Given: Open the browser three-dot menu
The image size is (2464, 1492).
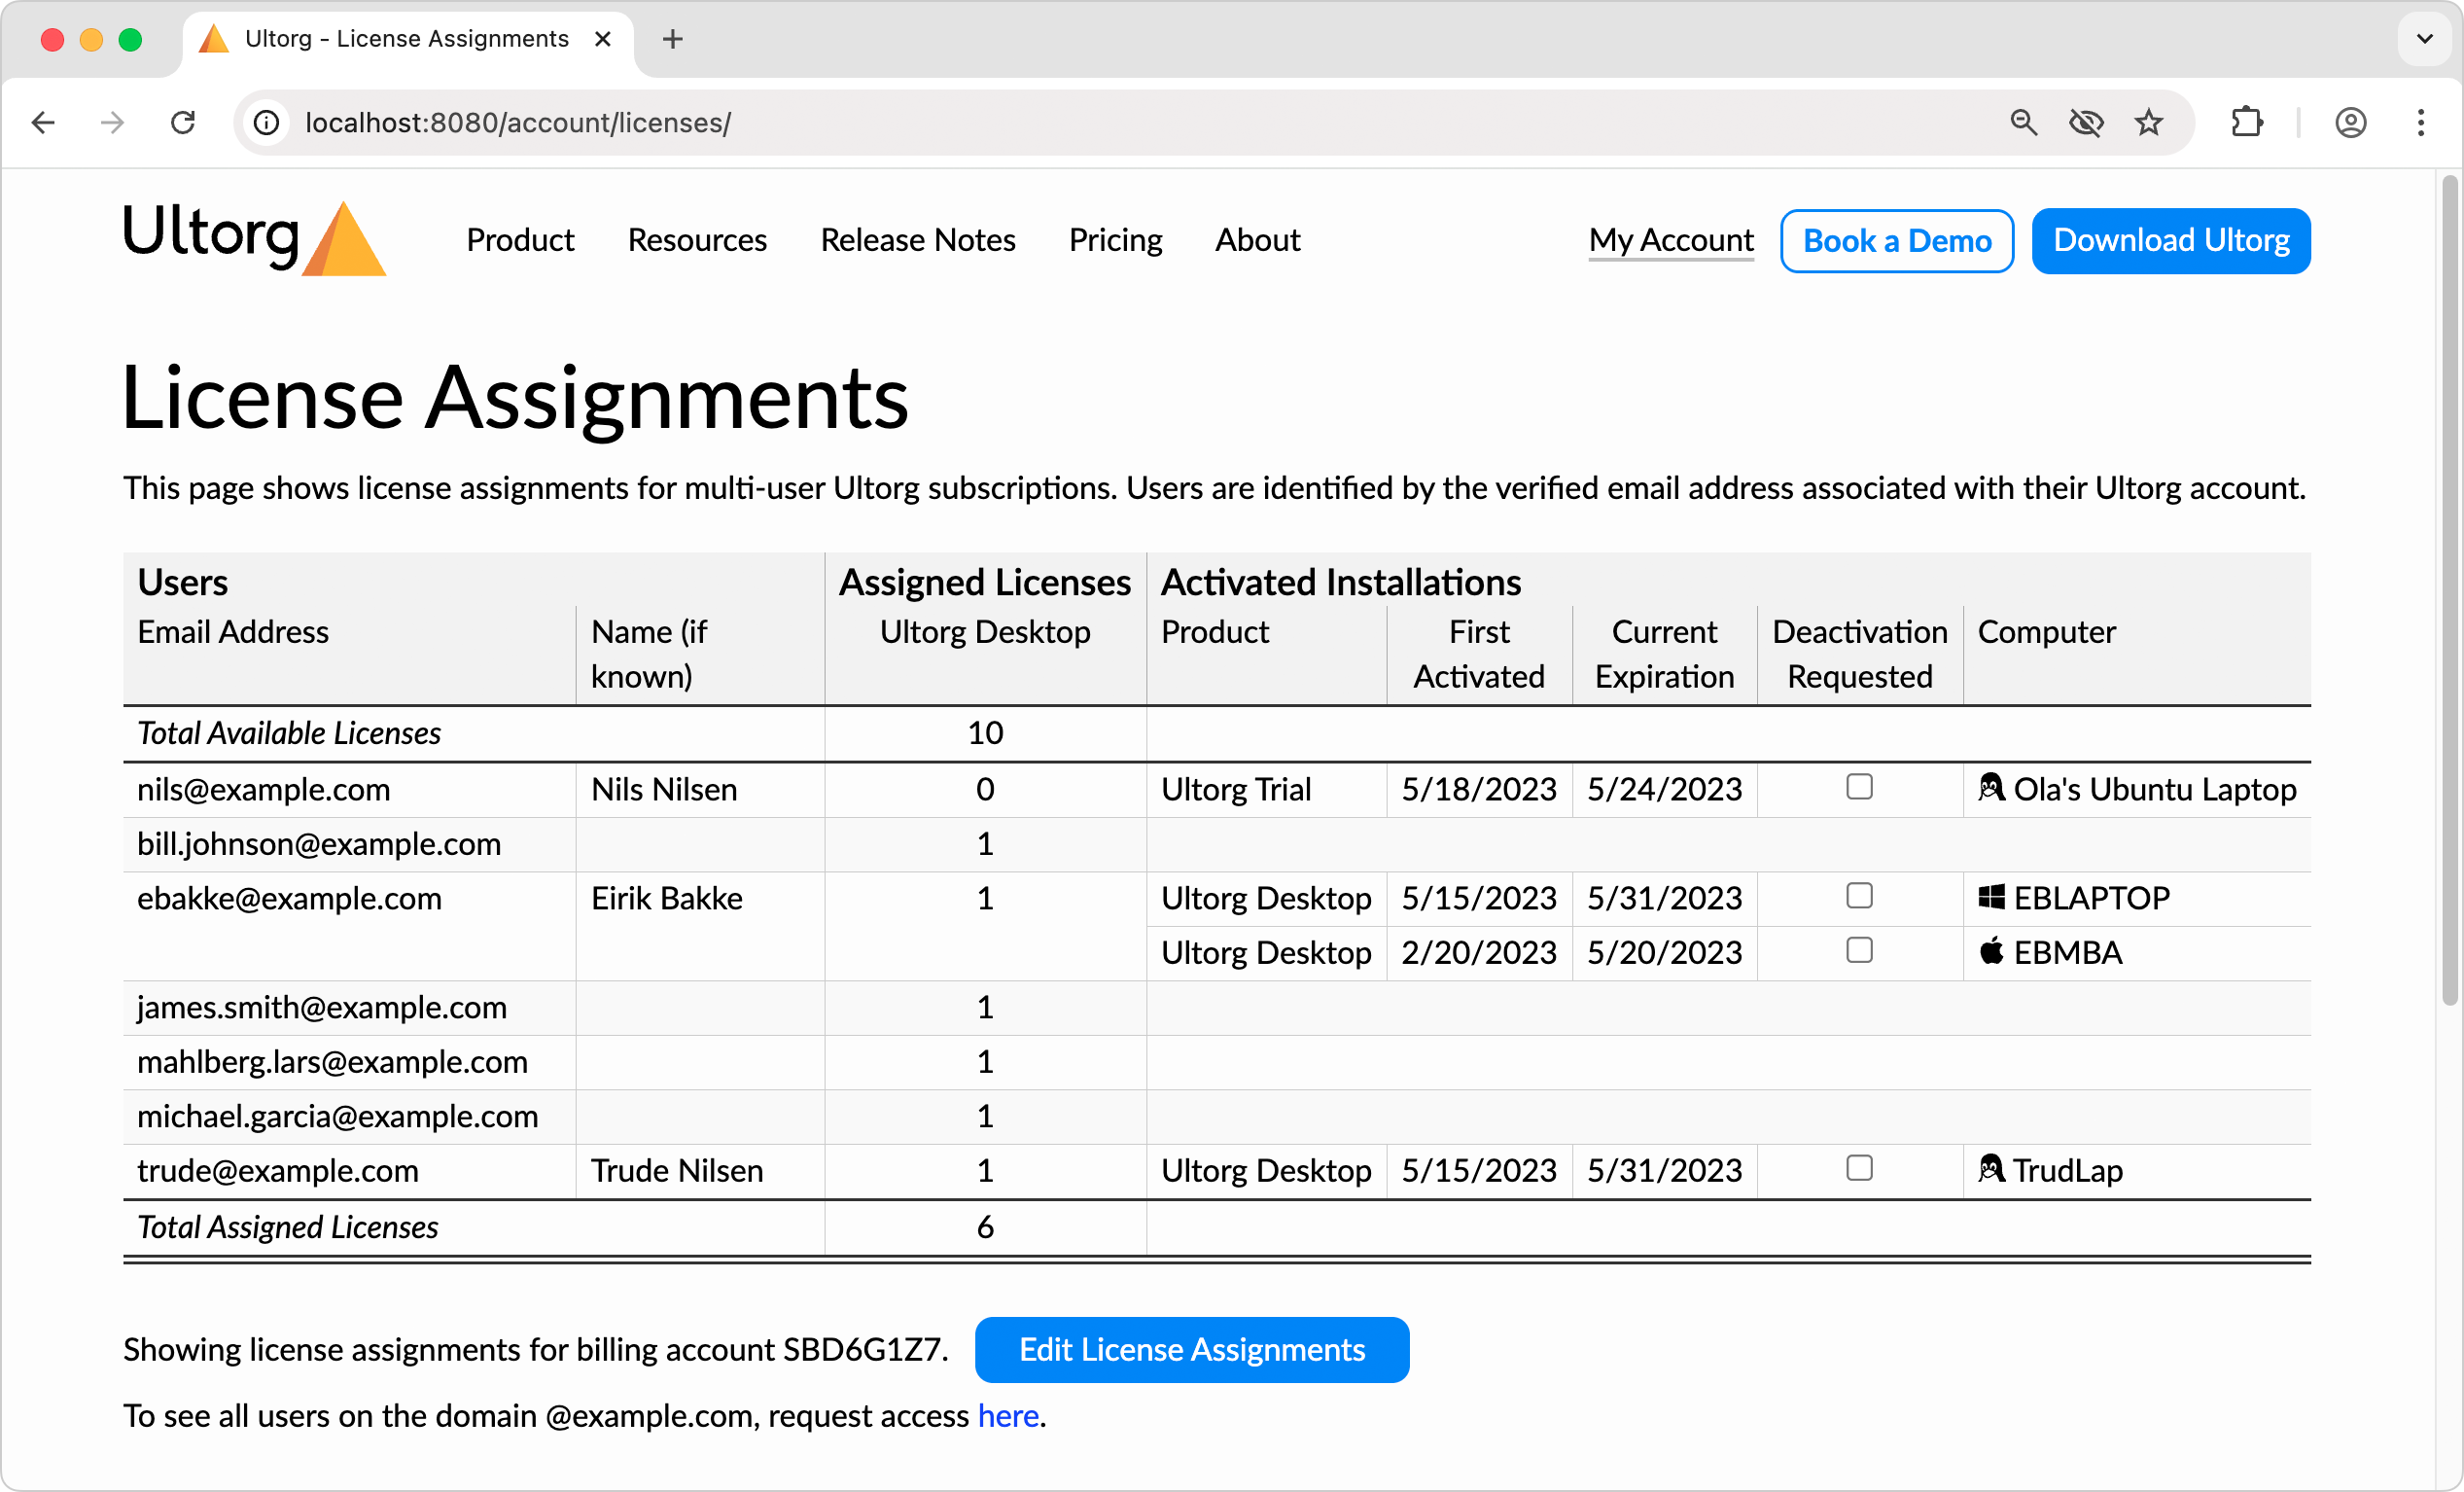Looking at the screenshot, I should (x=2420, y=122).
